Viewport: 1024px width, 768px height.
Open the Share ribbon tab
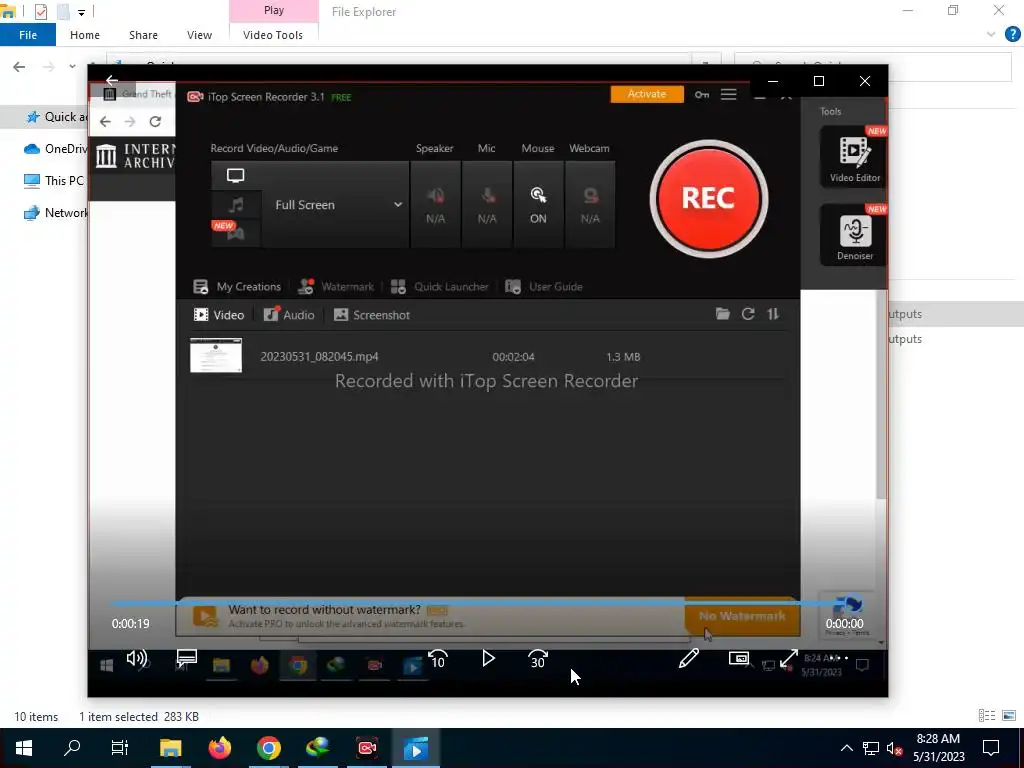(x=143, y=35)
